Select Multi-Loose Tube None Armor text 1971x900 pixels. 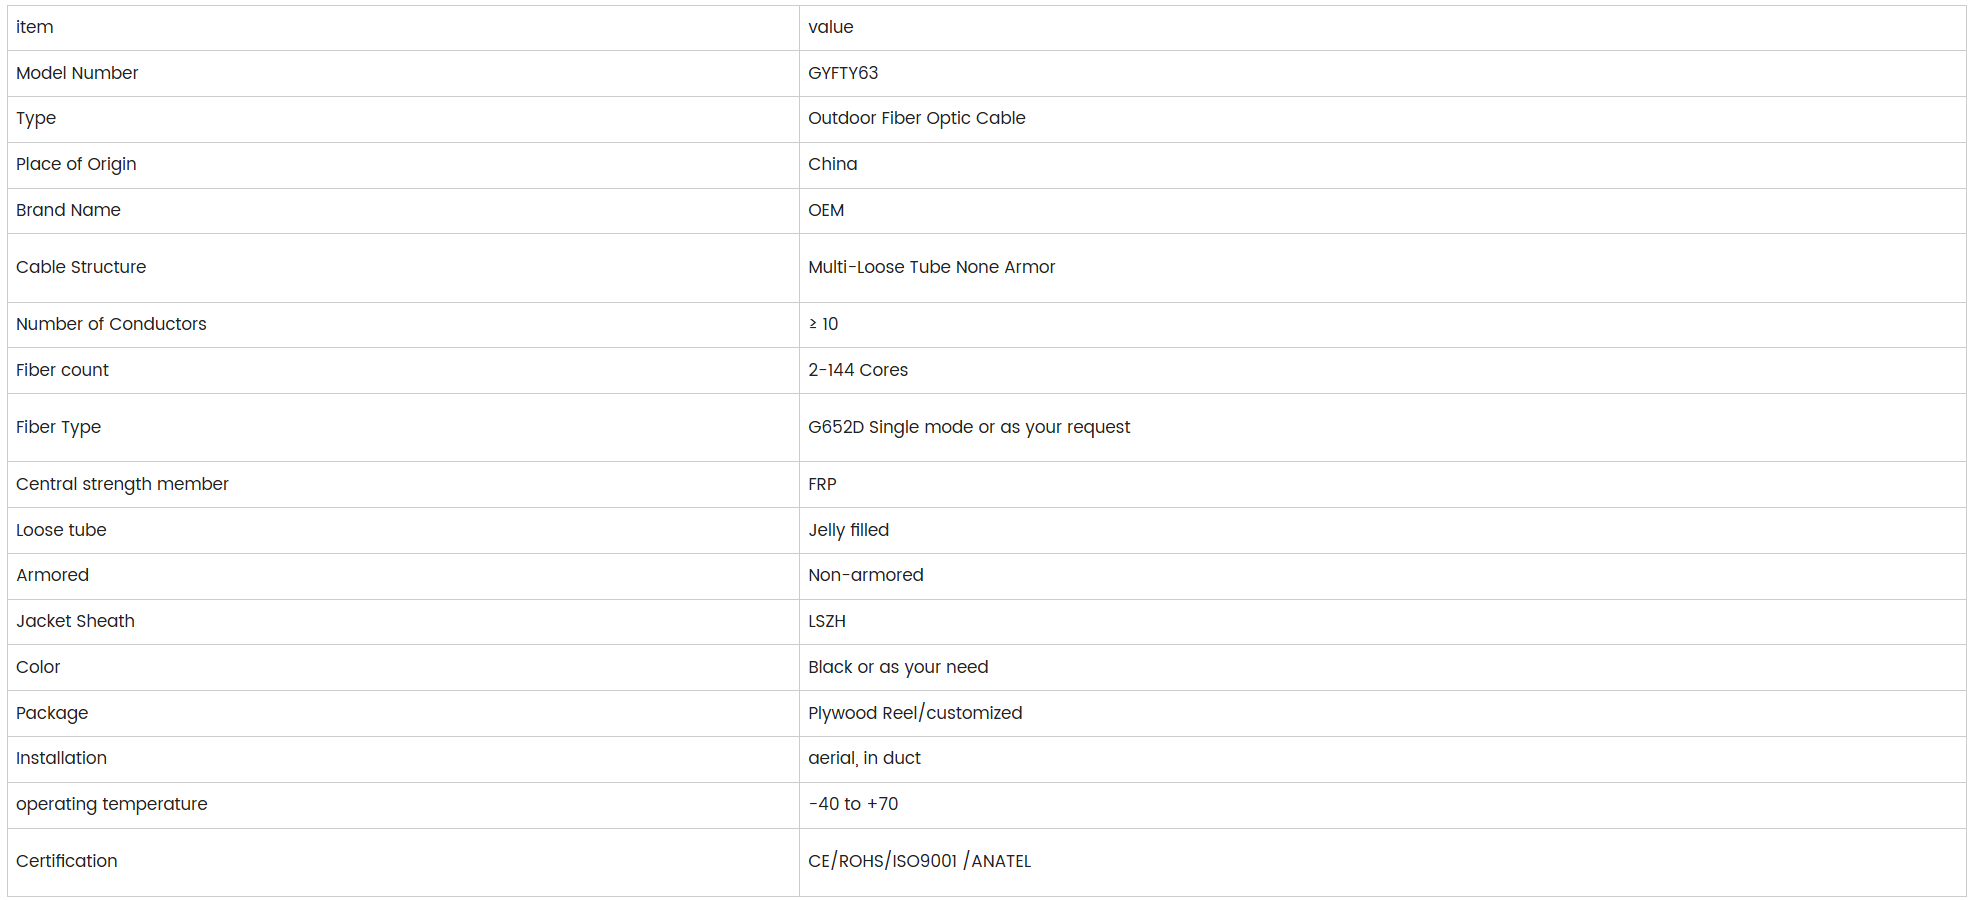(x=932, y=267)
